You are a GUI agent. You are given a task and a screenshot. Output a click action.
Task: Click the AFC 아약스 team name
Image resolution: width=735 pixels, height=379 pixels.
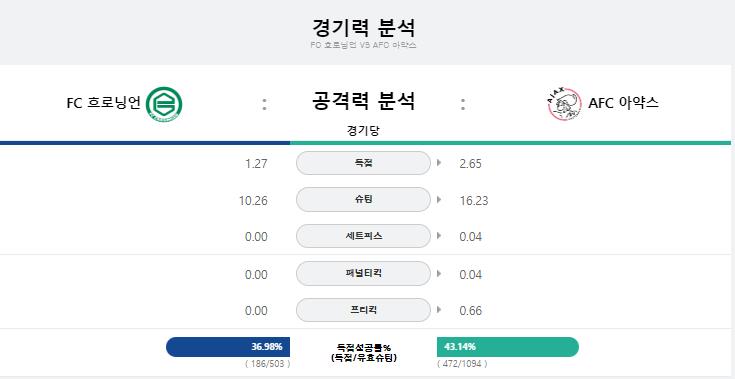[623, 103]
